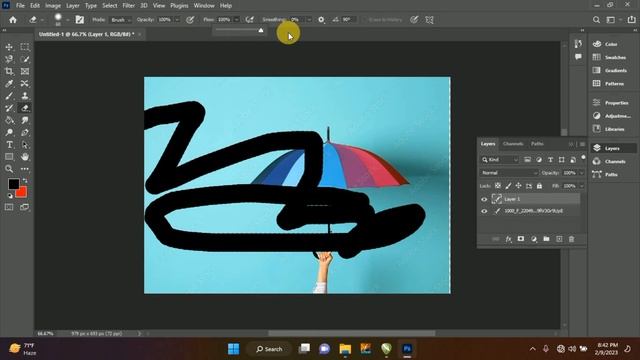This screenshot has width=640, height=360.
Task: Toggle type layer filter icon
Action: click(550, 160)
